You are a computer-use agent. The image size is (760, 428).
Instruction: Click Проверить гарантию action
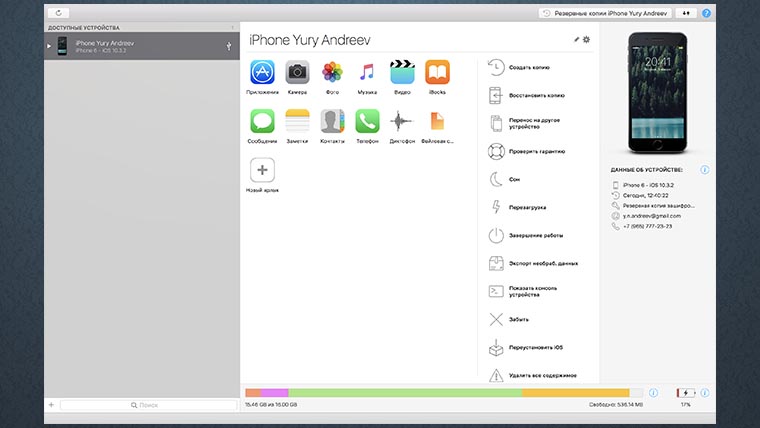526,151
